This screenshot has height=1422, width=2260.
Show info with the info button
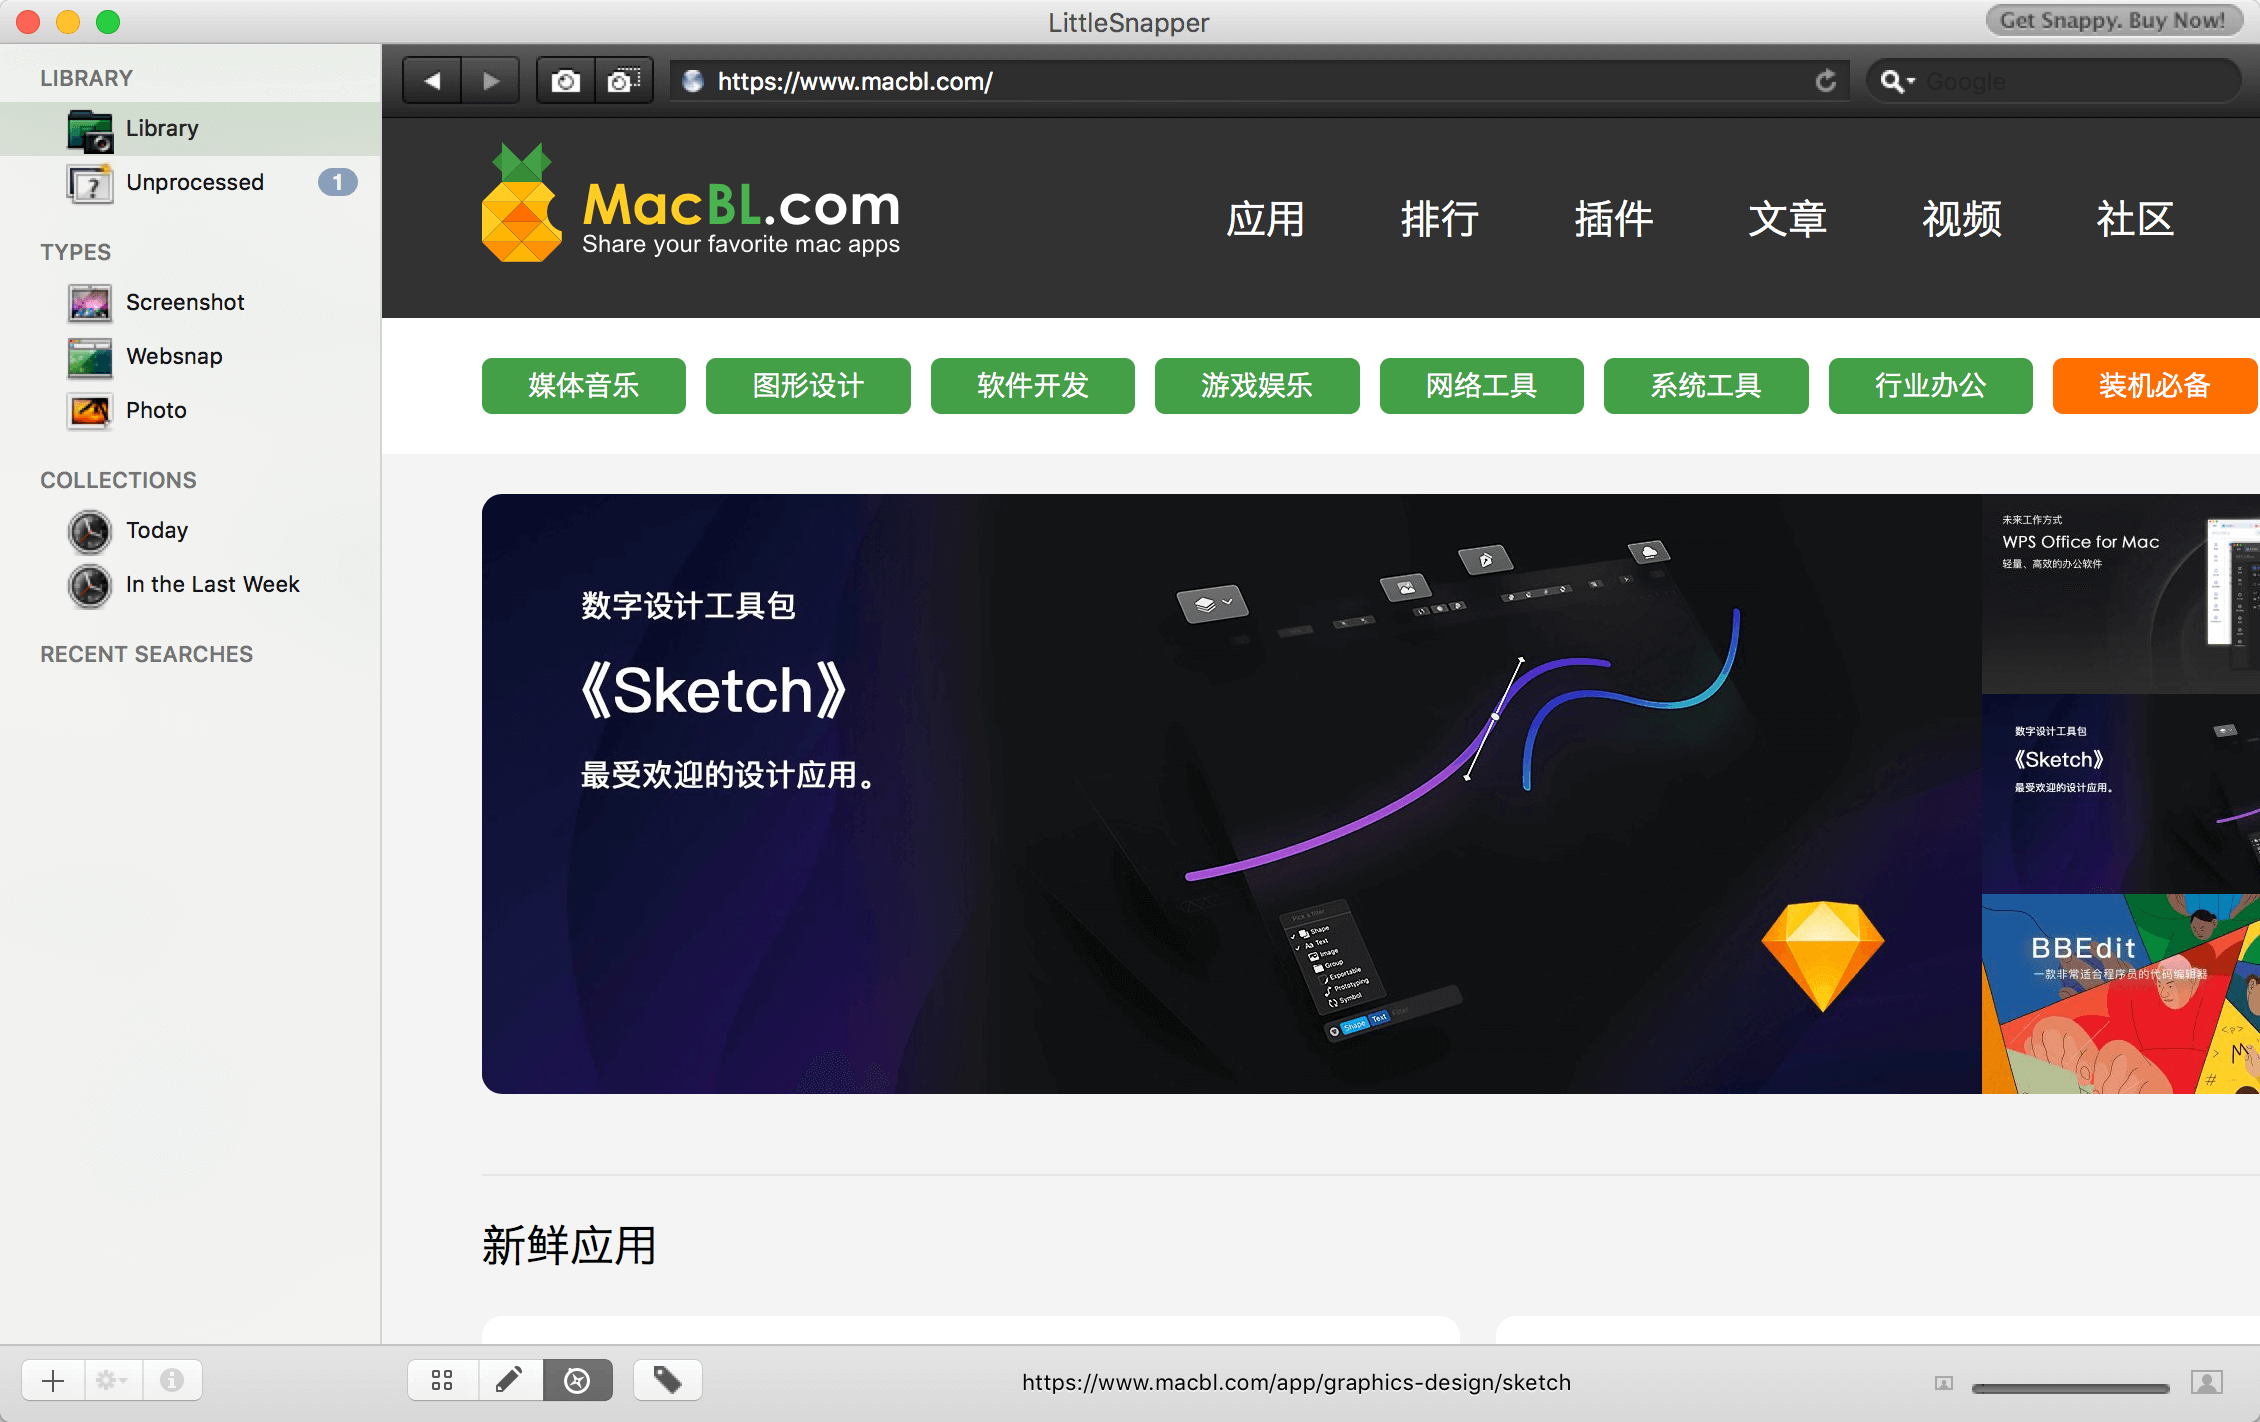[172, 1381]
